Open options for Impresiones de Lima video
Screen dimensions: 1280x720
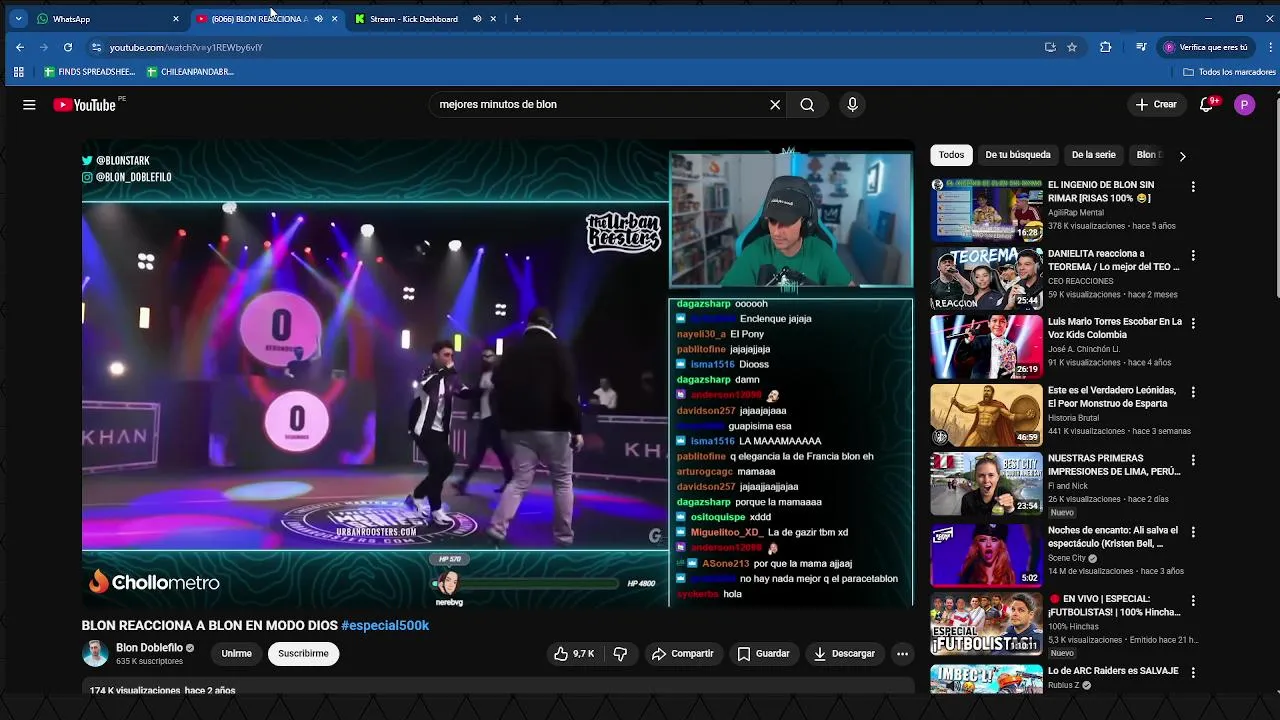point(1192,461)
